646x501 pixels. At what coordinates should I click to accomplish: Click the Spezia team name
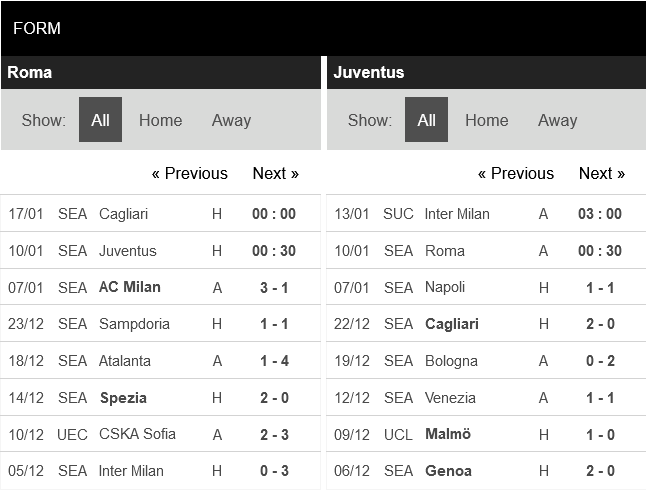point(123,398)
